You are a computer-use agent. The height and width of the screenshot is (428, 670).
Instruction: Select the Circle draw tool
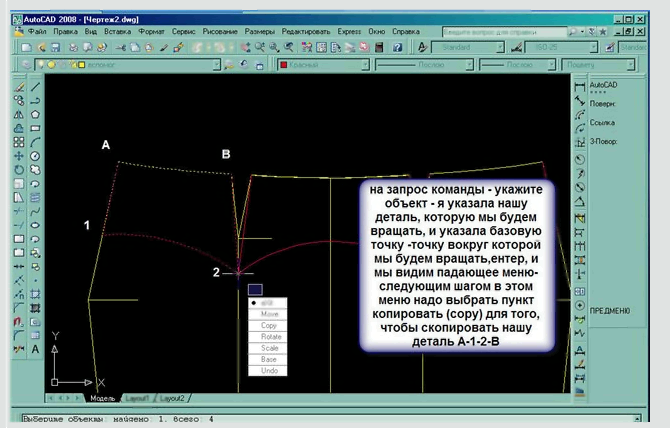pos(36,157)
